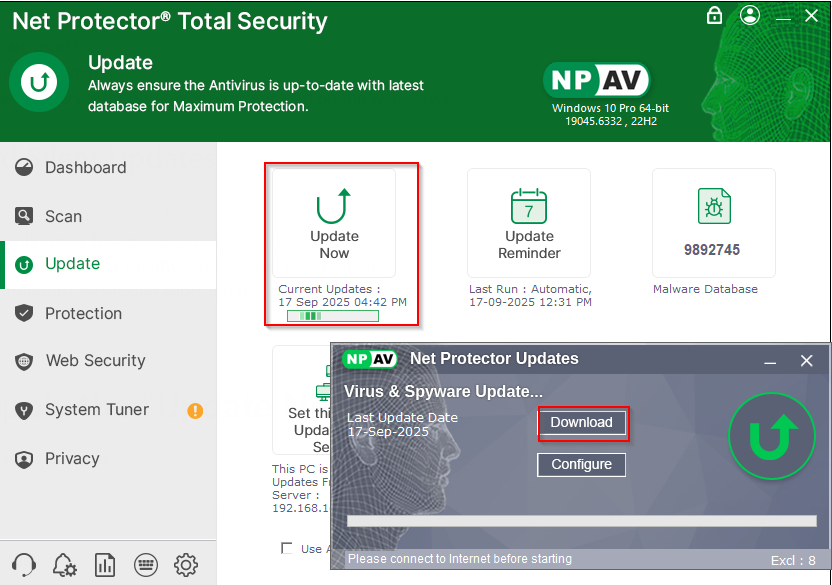The height and width of the screenshot is (585, 832).
Task: Click the Malware Database bug icon
Action: [714, 207]
